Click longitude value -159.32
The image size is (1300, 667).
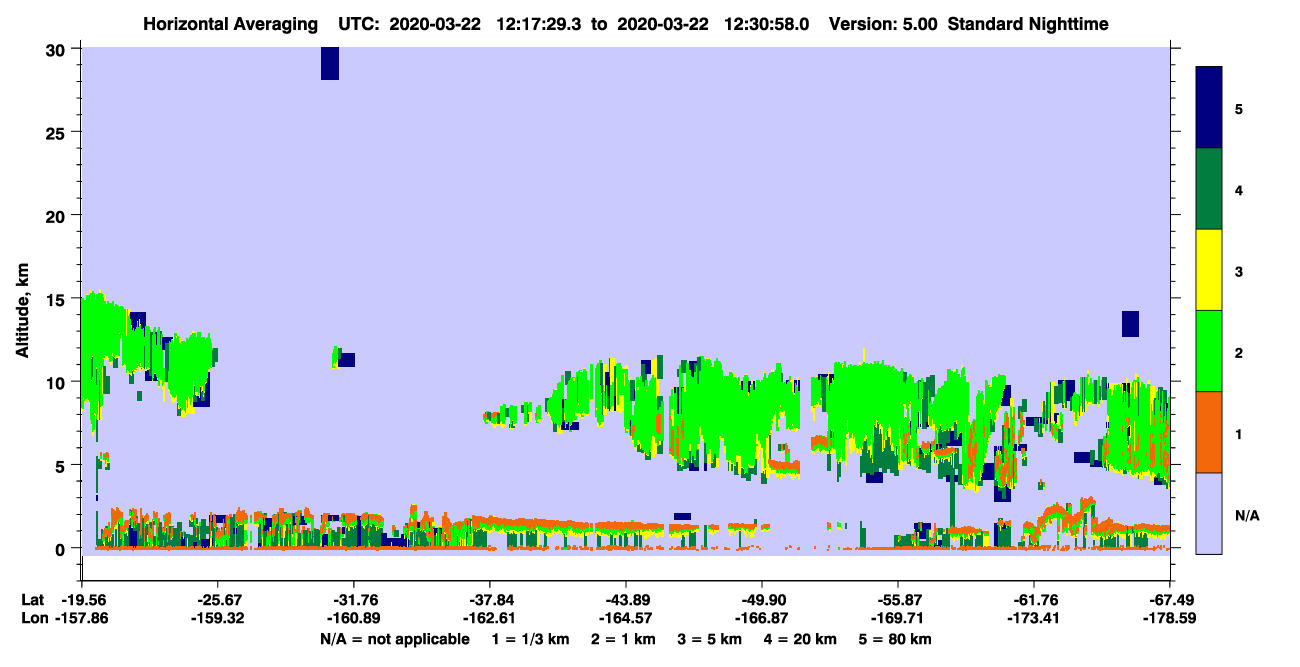(218, 619)
